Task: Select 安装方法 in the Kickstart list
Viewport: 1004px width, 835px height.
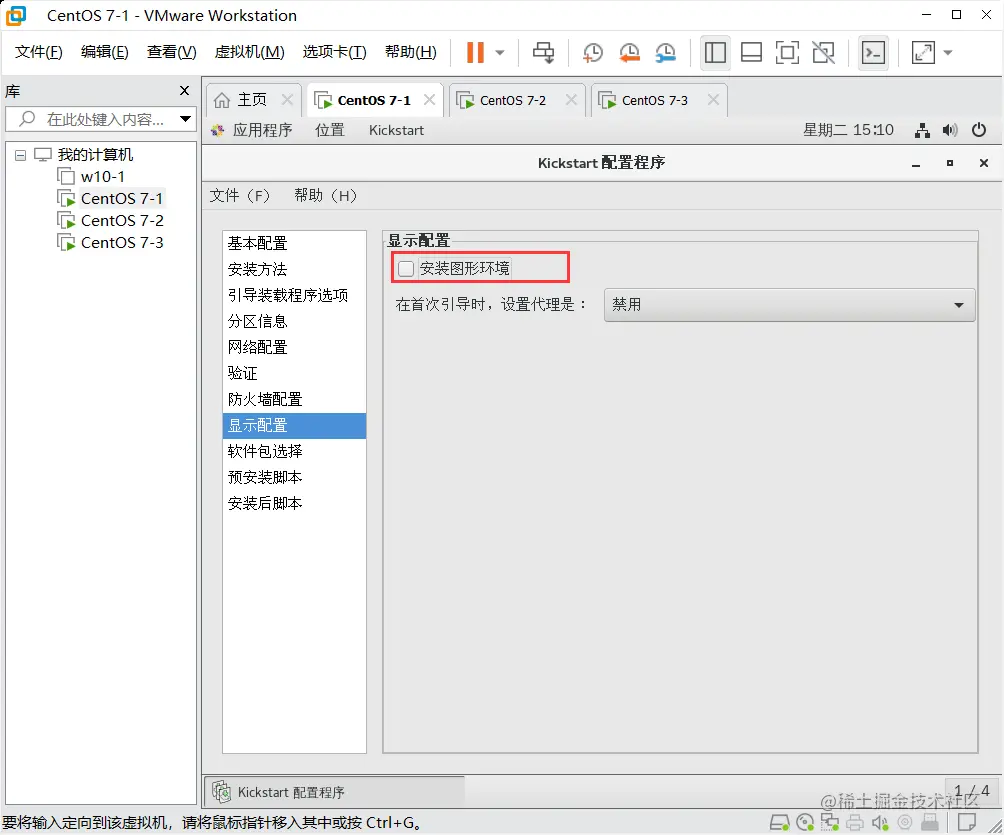Action: click(x=295, y=270)
